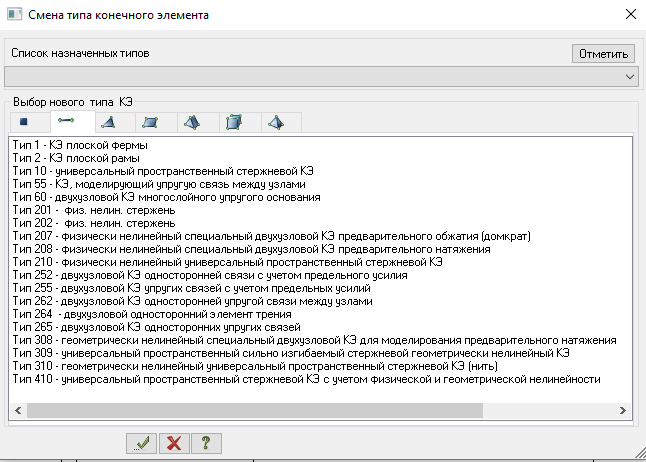Select Тип 60 многослойного упругого основания

pyautogui.click(x=166, y=197)
